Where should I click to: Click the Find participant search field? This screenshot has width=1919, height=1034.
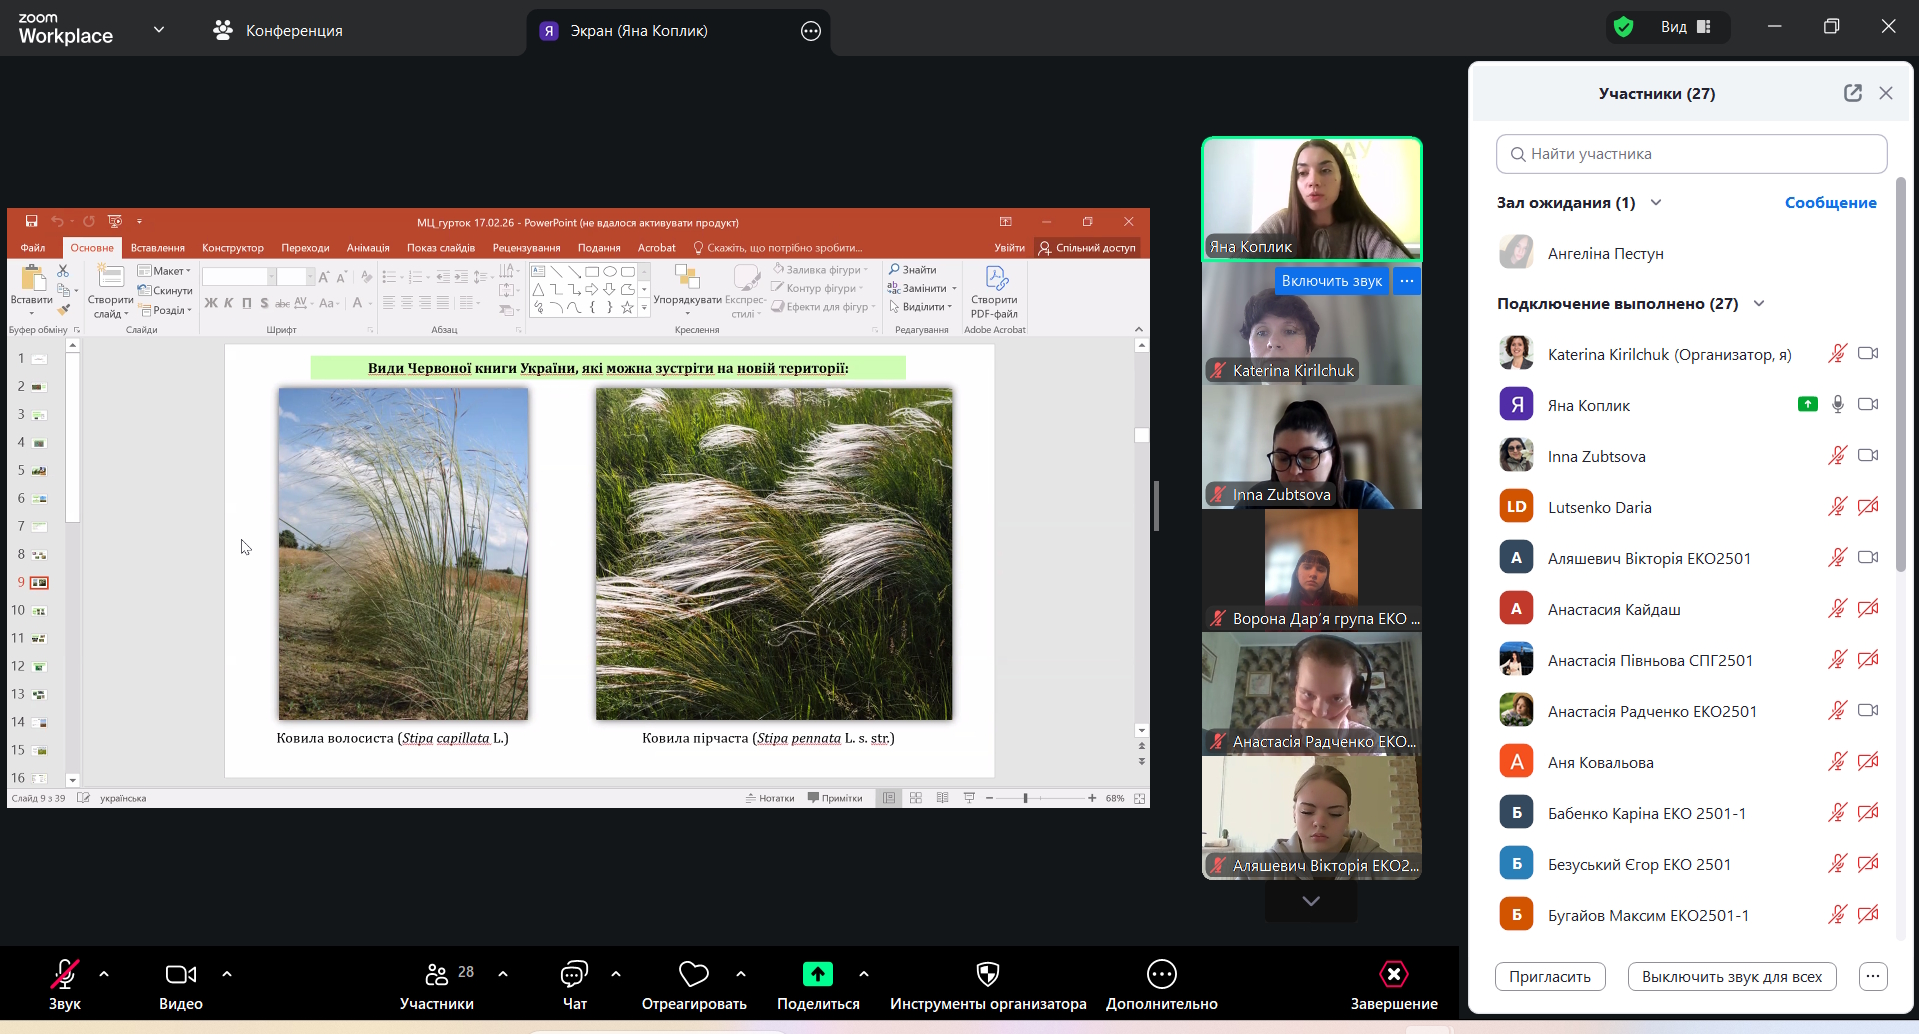[x=1691, y=154]
